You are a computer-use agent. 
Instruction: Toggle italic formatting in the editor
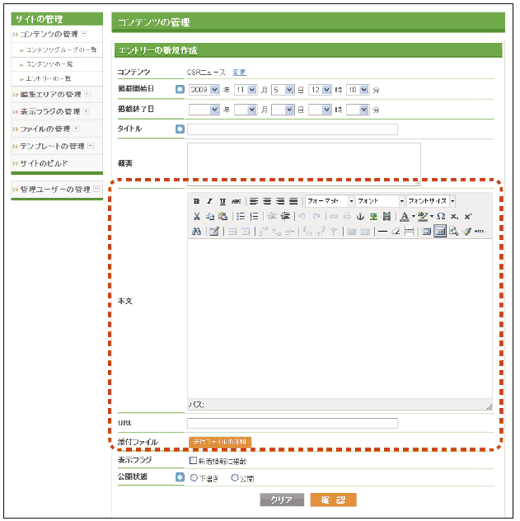click(x=209, y=201)
